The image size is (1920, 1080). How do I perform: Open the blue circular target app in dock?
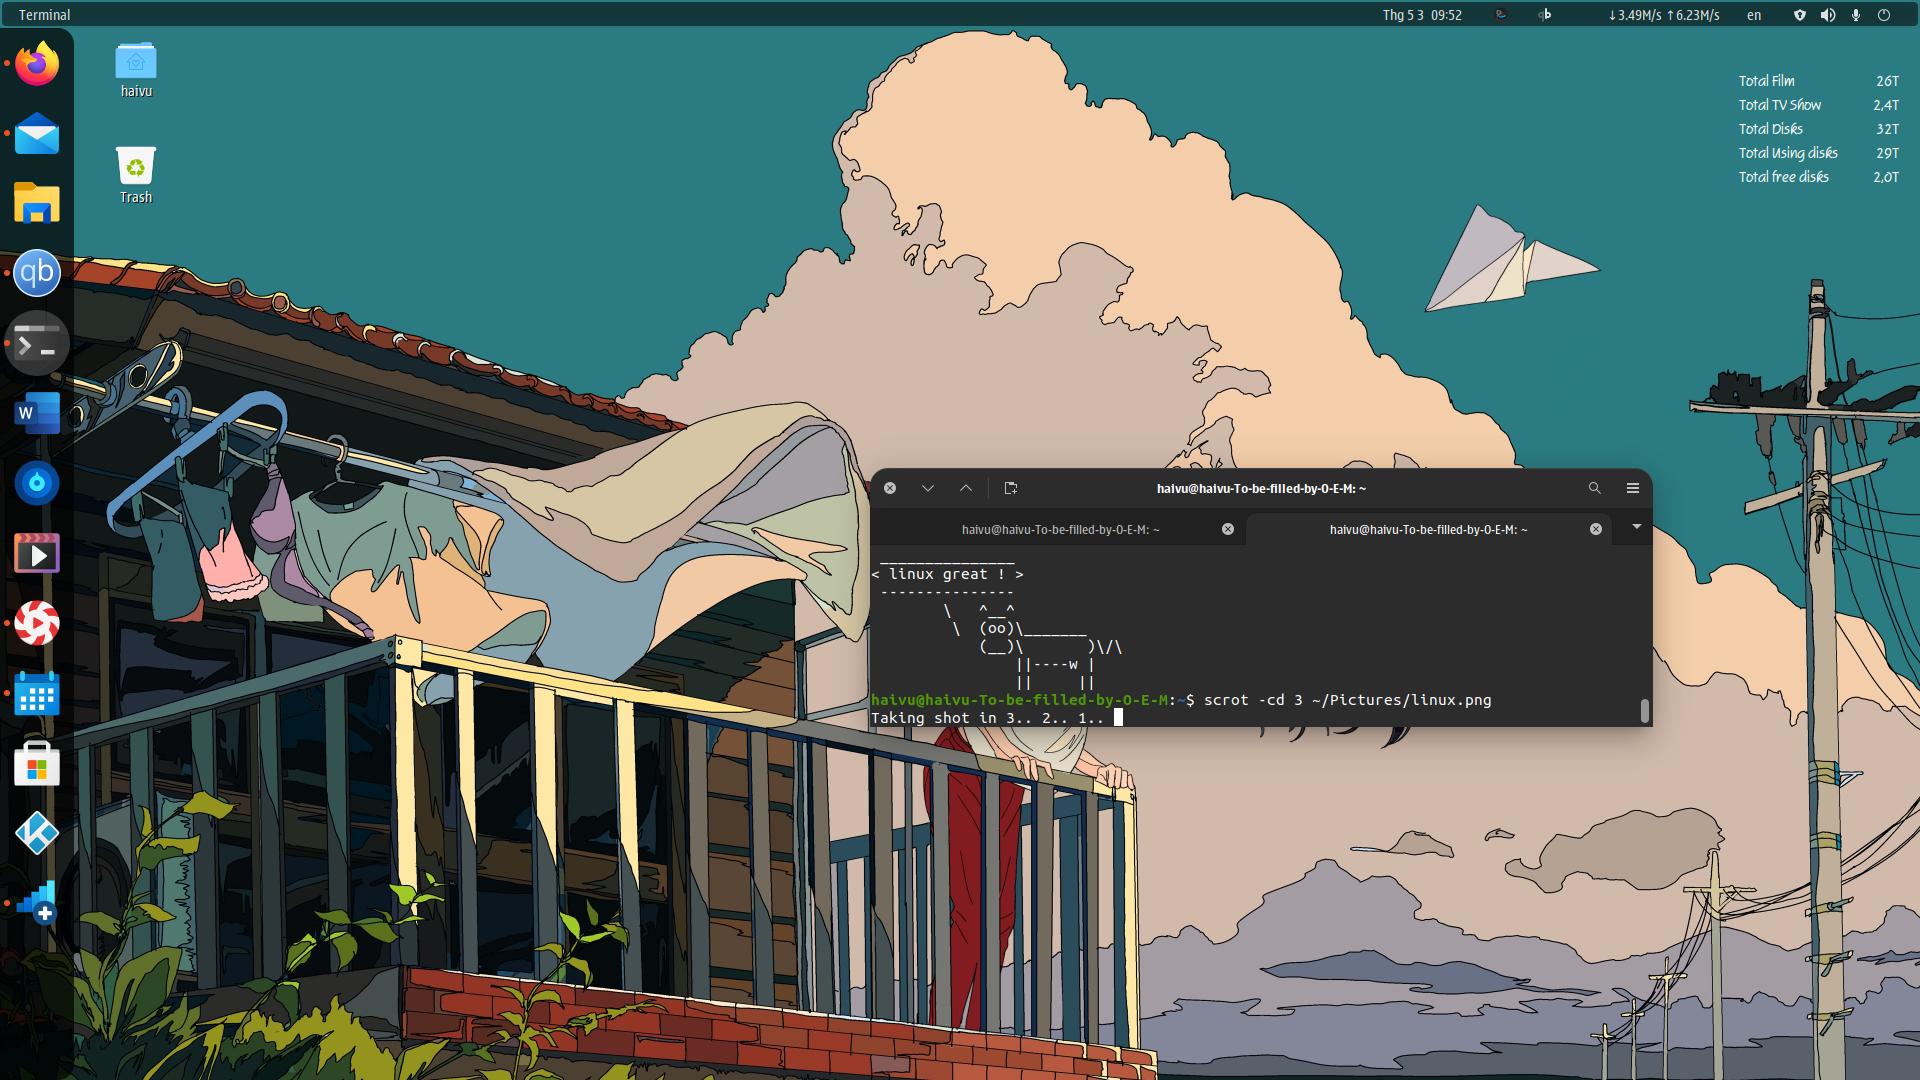[x=37, y=484]
